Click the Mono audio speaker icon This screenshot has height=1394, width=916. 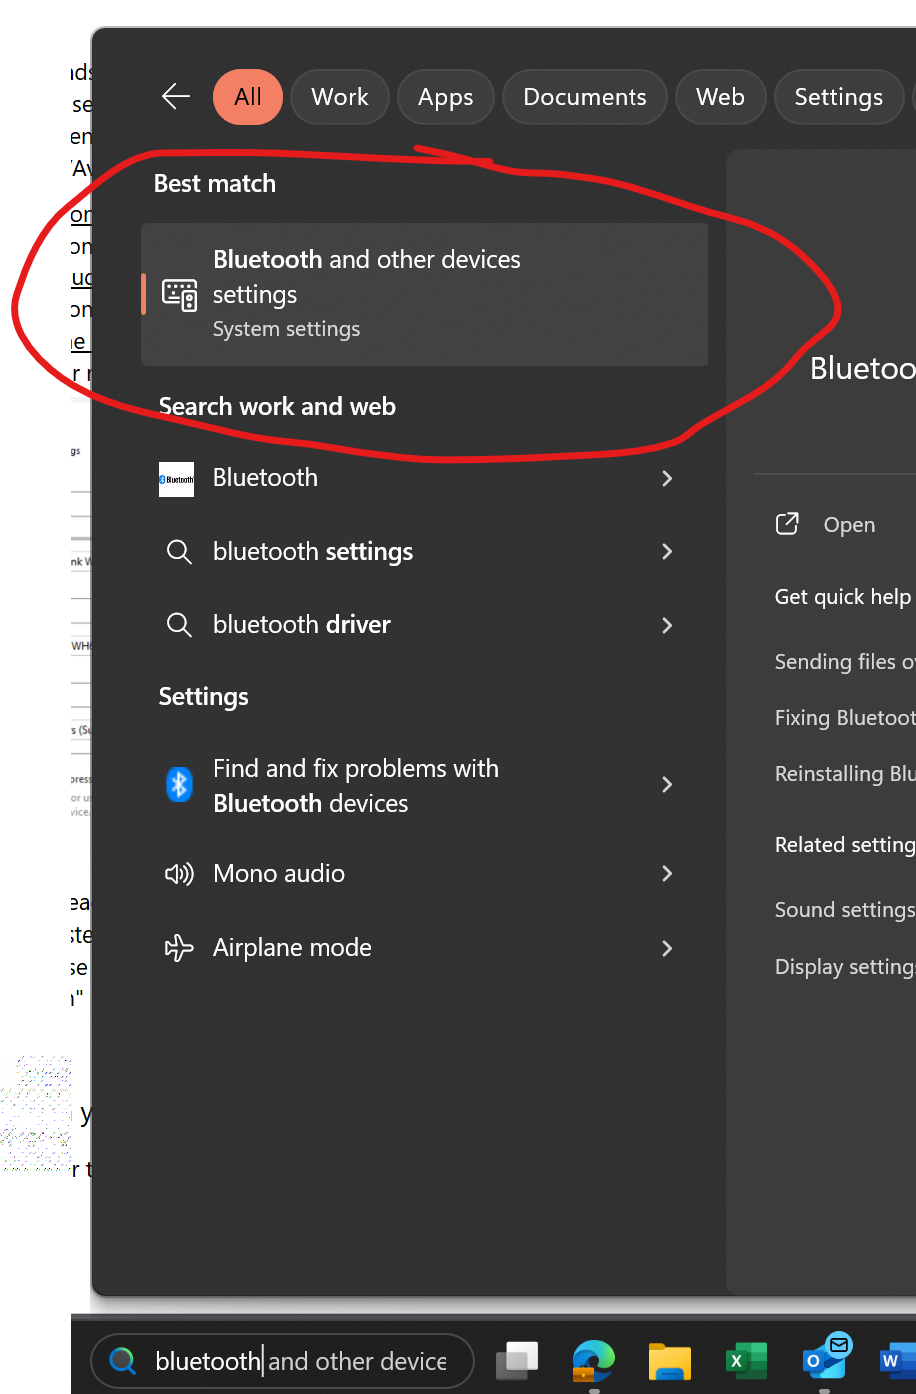(x=179, y=874)
